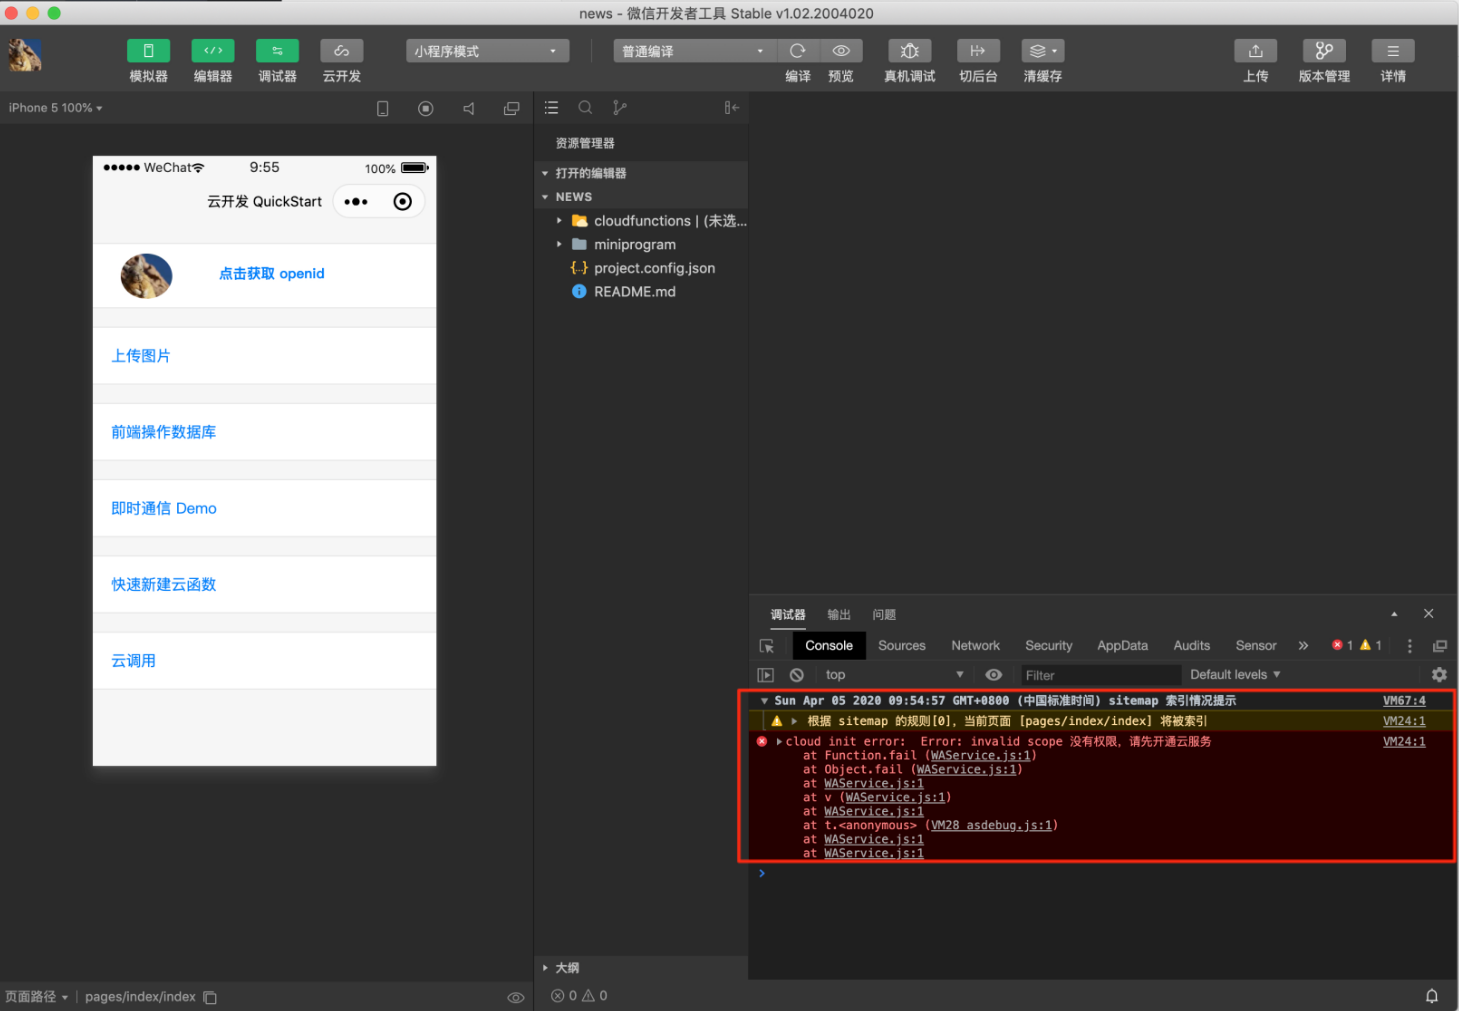Click the mini program three-dot menu capsule

356,202
